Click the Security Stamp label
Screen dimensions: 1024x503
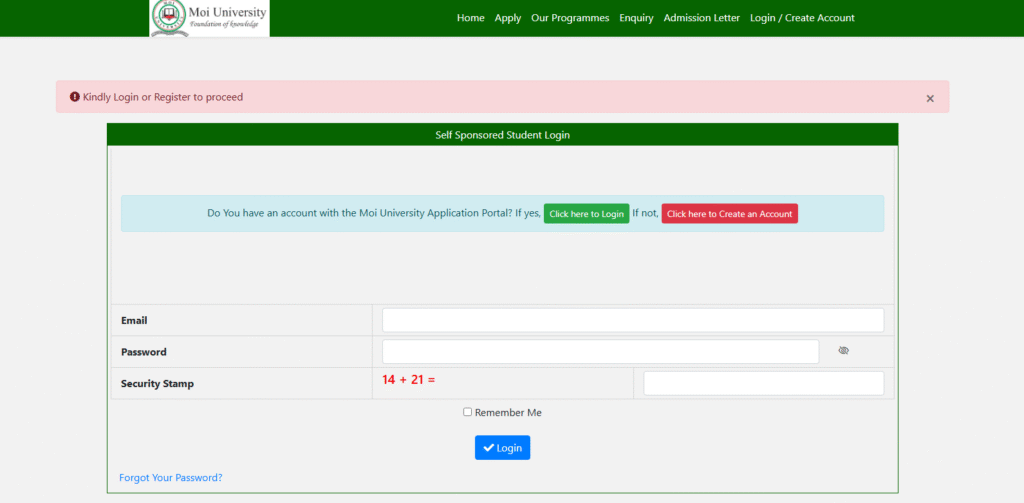tap(157, 384)
